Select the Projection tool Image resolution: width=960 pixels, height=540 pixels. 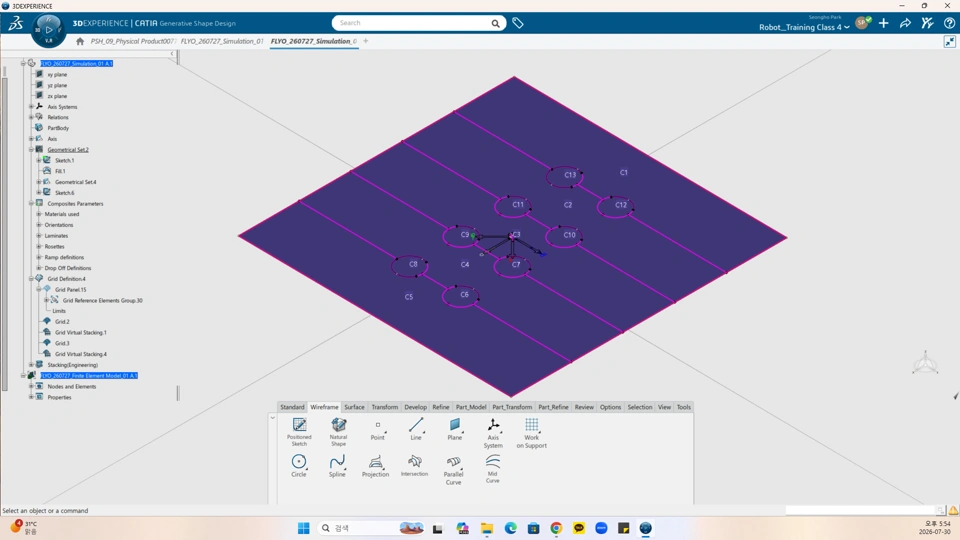(375, 465)
